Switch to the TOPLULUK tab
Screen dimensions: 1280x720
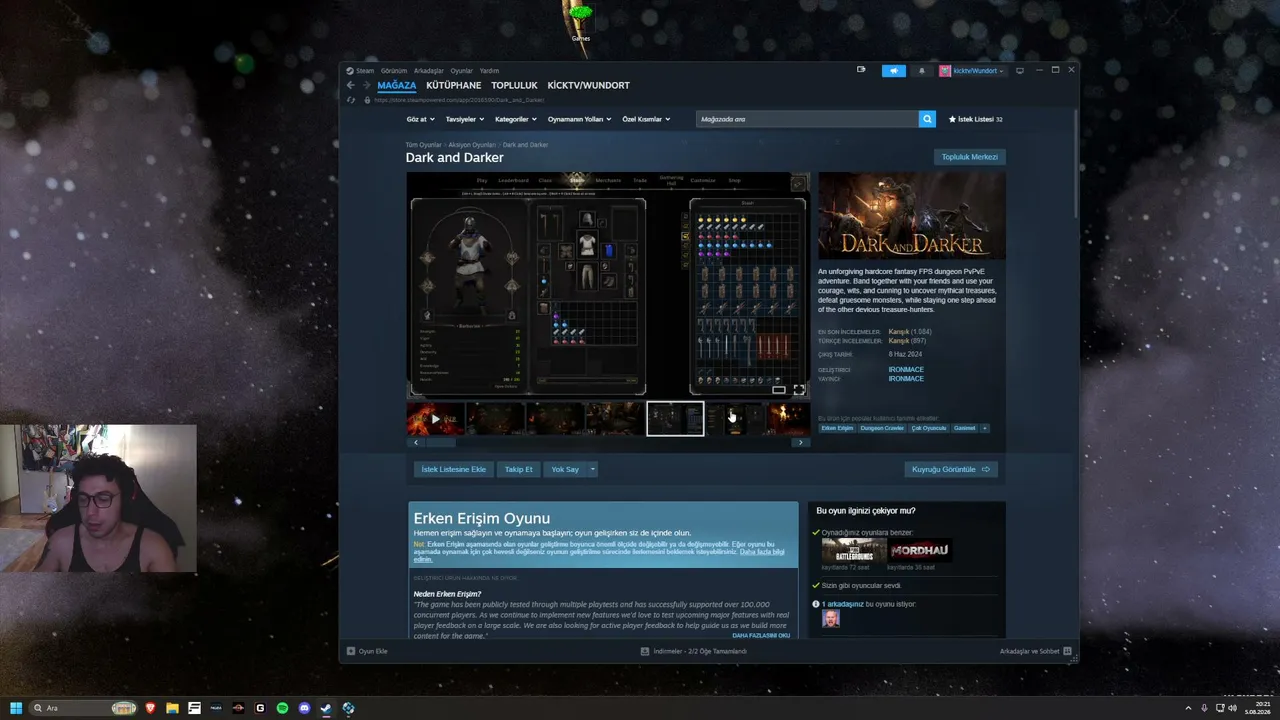[514, 86]
